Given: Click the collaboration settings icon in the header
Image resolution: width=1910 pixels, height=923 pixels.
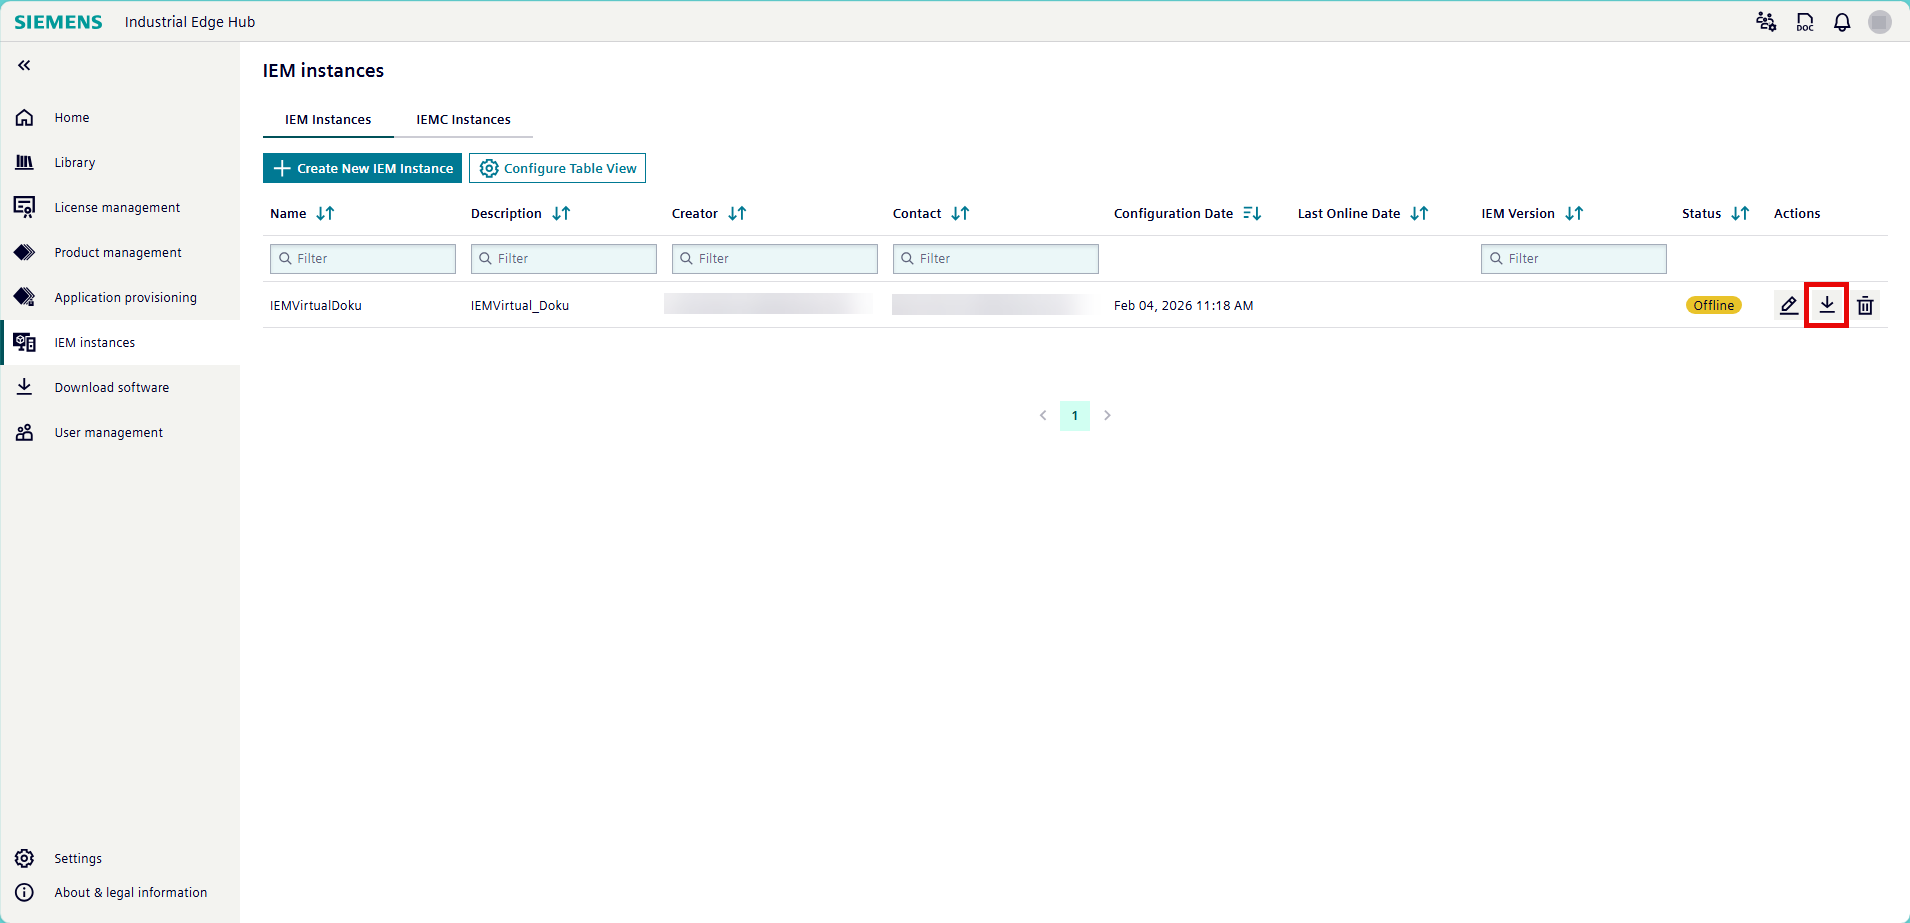Looking at the screenshot, I should [x=1766, y=21].
